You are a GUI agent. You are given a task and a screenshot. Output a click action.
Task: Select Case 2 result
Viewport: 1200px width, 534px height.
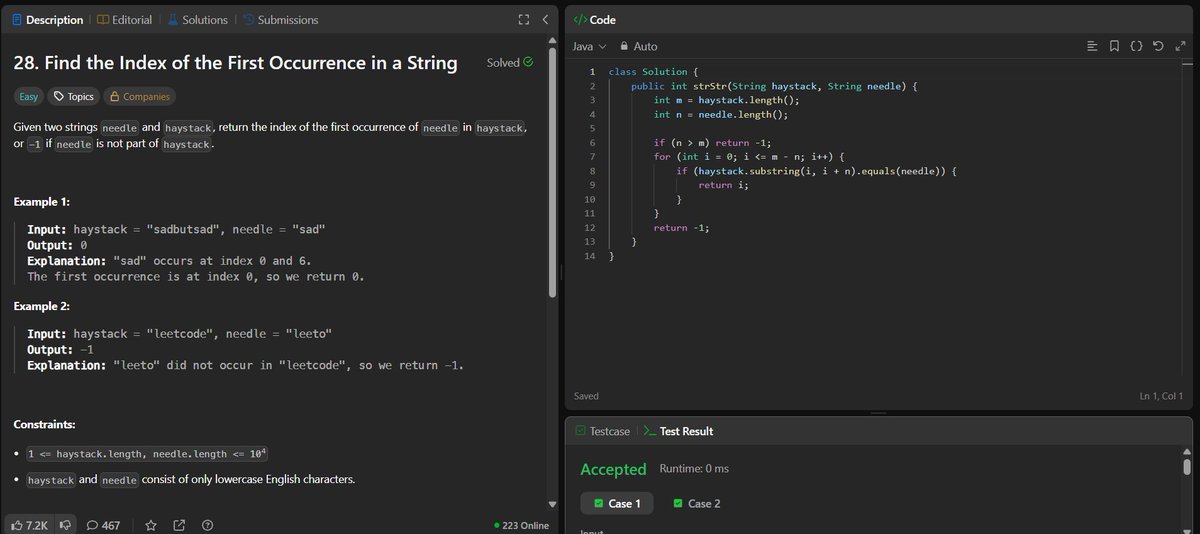coord(697,503)
